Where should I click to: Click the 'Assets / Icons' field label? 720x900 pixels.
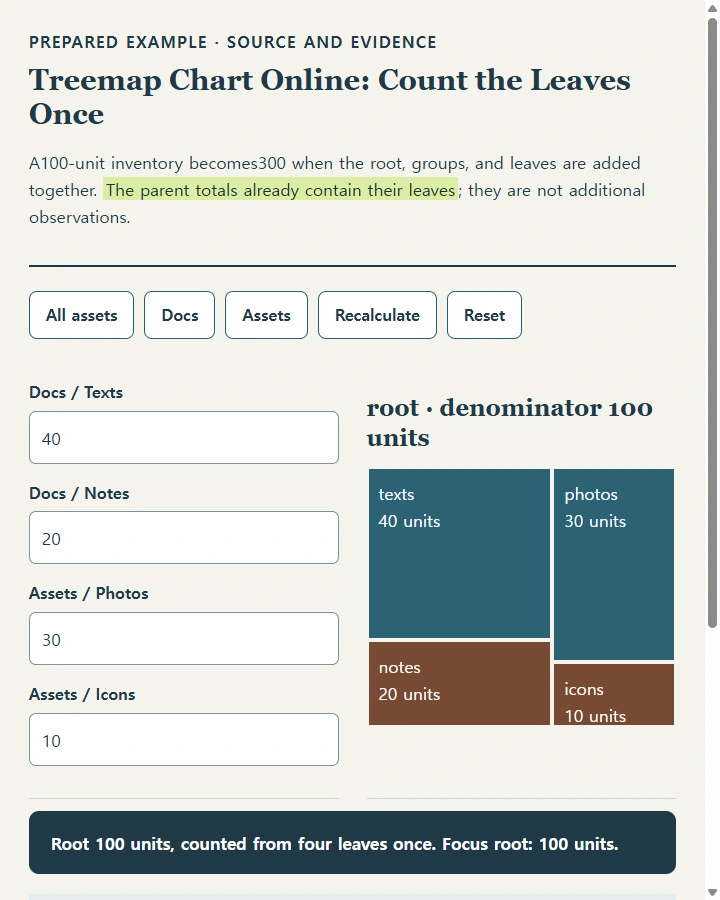(82, 695)
